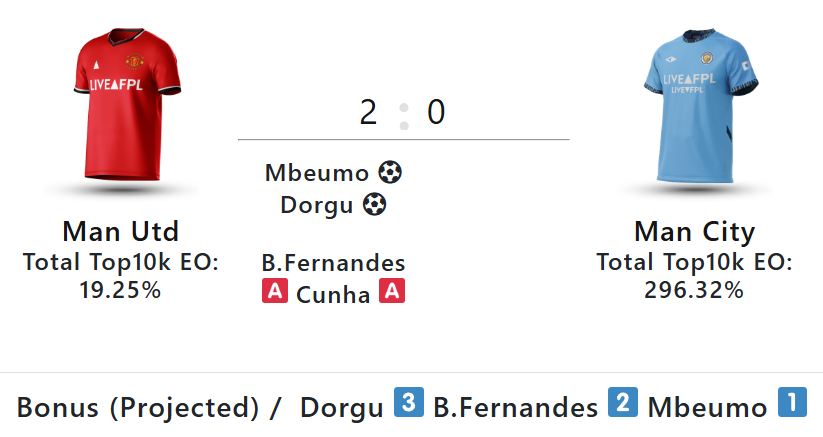This screenshot has width=823, height=437.
Task: Click B.Fernandes' blue 2 bonus badge
Action: tap(621, 403)
